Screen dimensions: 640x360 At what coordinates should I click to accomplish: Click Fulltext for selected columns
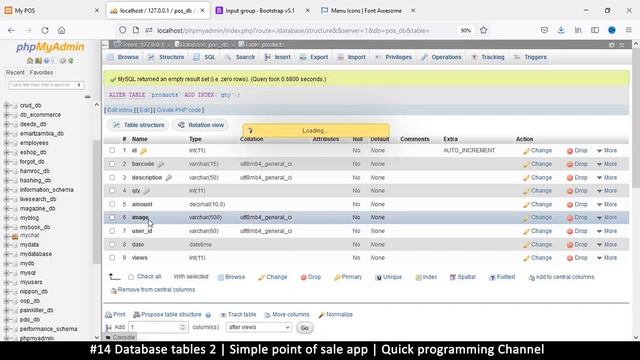click(502, 277)
